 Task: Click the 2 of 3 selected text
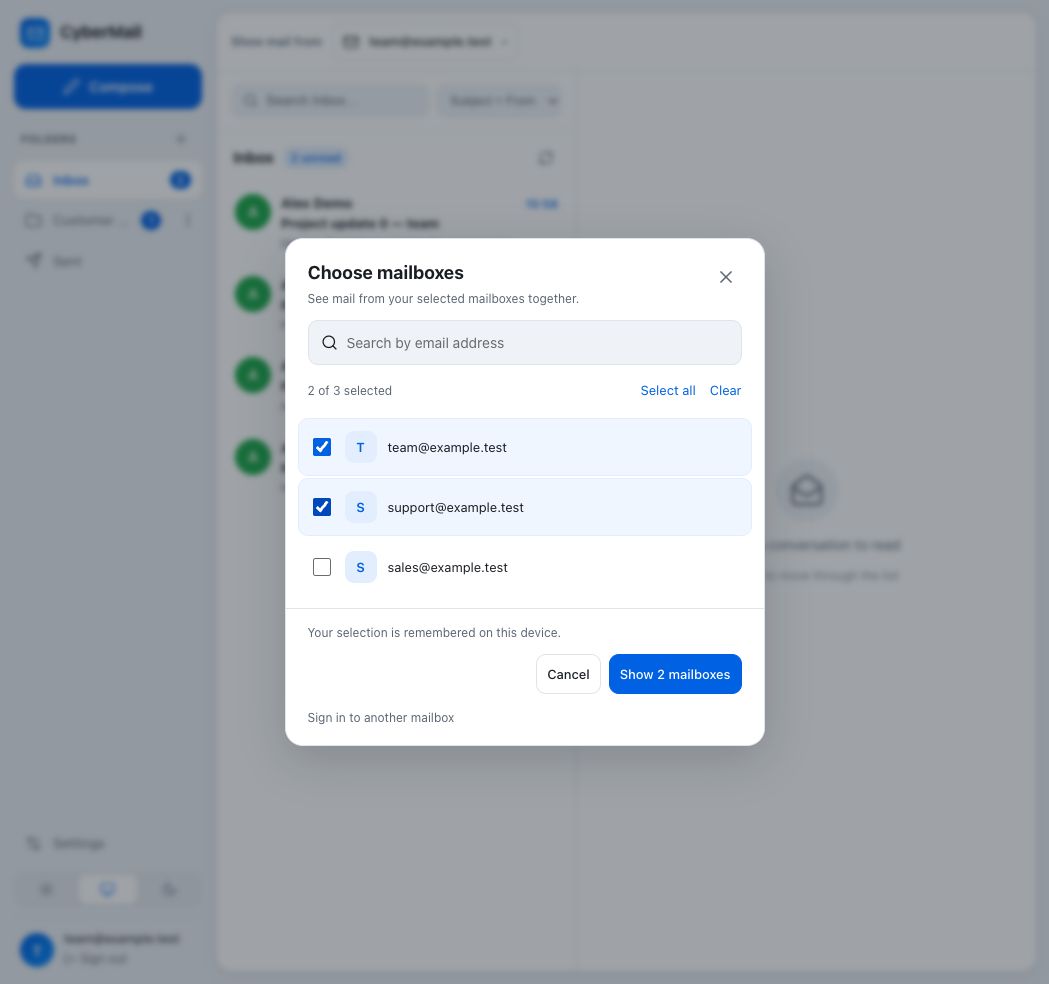(x=350, y=391)
